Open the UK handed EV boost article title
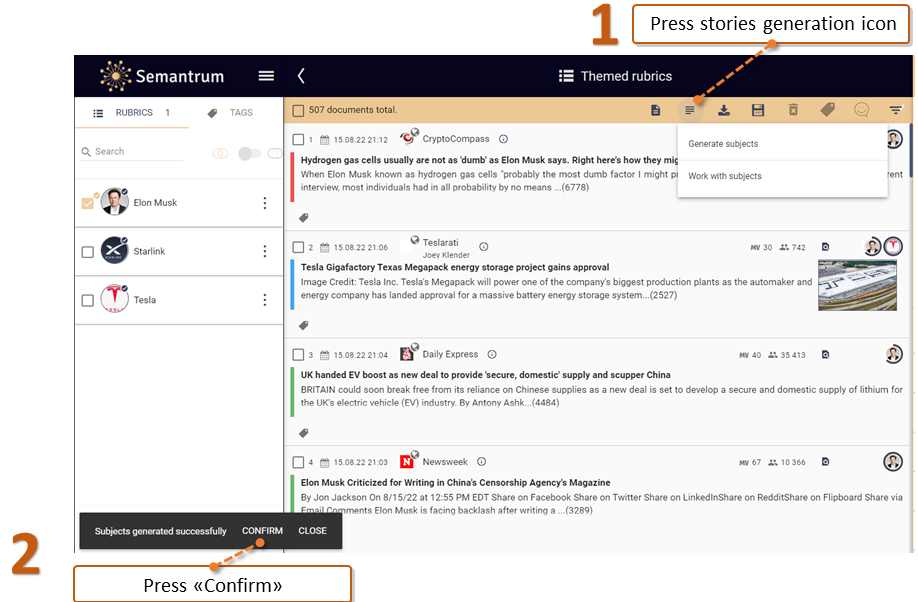The image size is (918, 602). (486, 375)
